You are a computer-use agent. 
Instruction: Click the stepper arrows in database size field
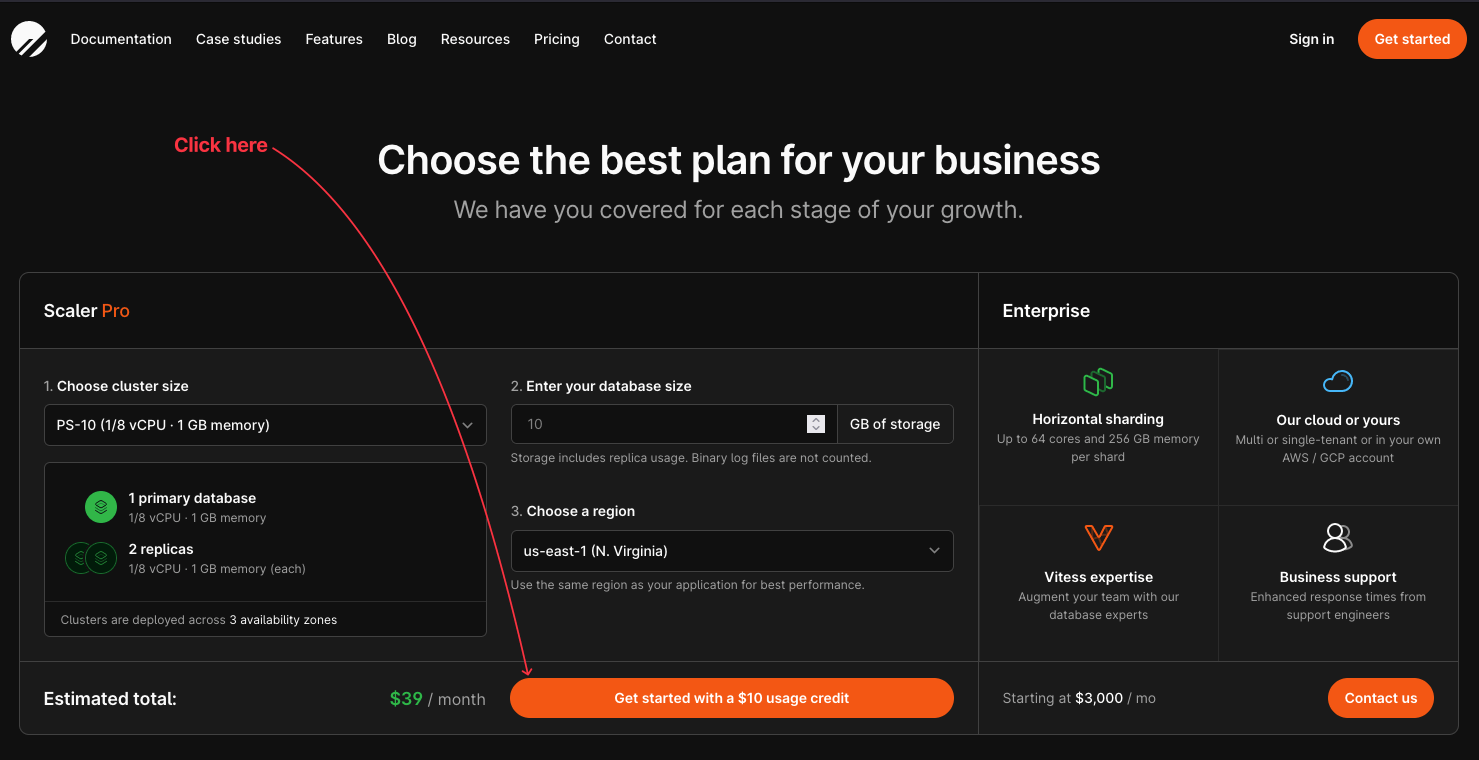click(816, 424)
